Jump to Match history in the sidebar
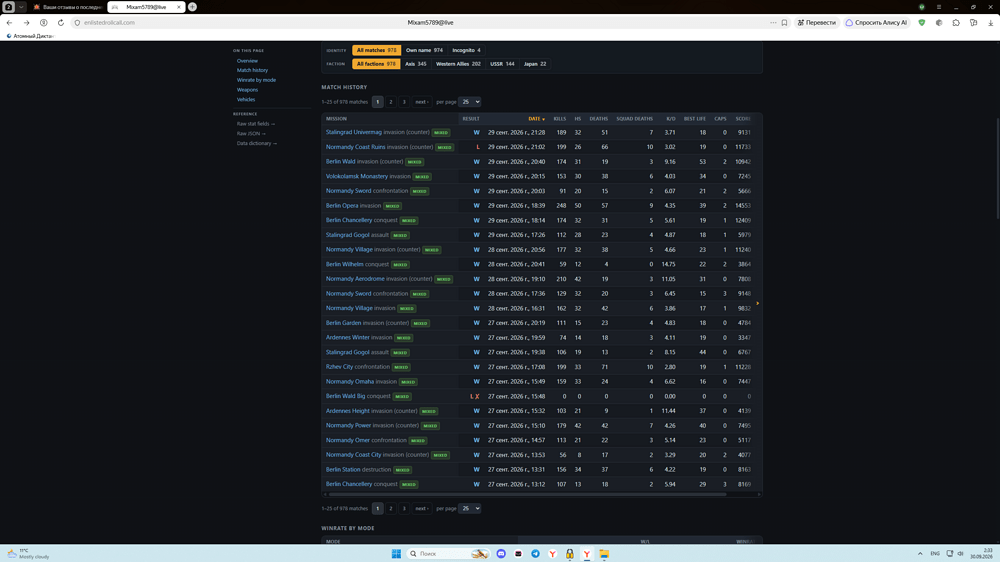This screenshot has width=1000, height=562. click(x=253, y=70)
